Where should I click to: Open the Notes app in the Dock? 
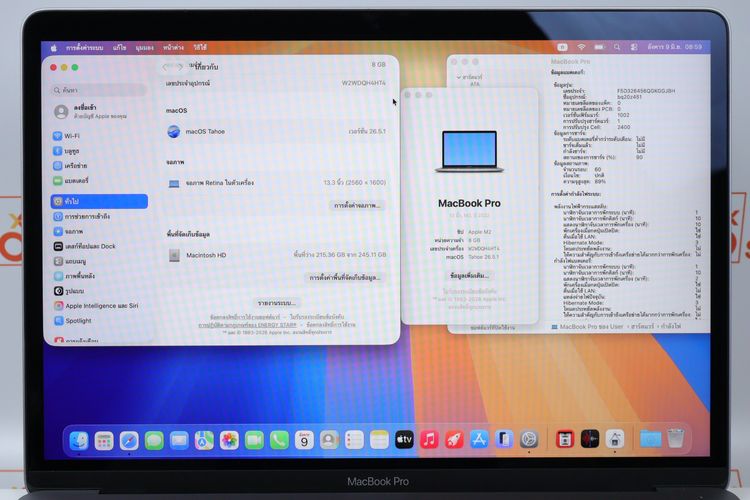(379, 440)
